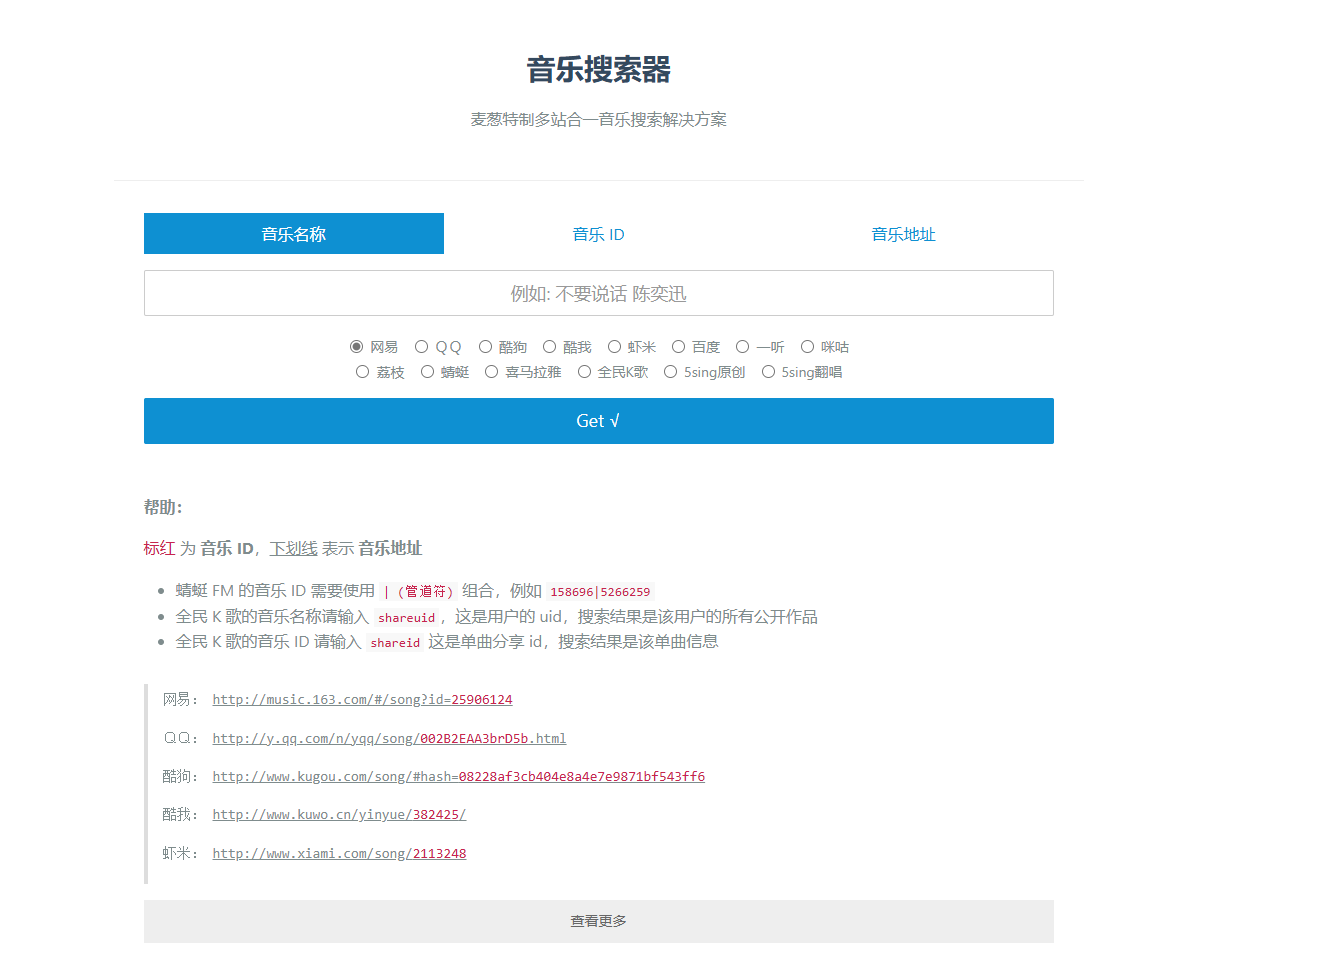1326x953 pixels.
Task: Click the | (管道符) code text
Action: tap(418, 592)
